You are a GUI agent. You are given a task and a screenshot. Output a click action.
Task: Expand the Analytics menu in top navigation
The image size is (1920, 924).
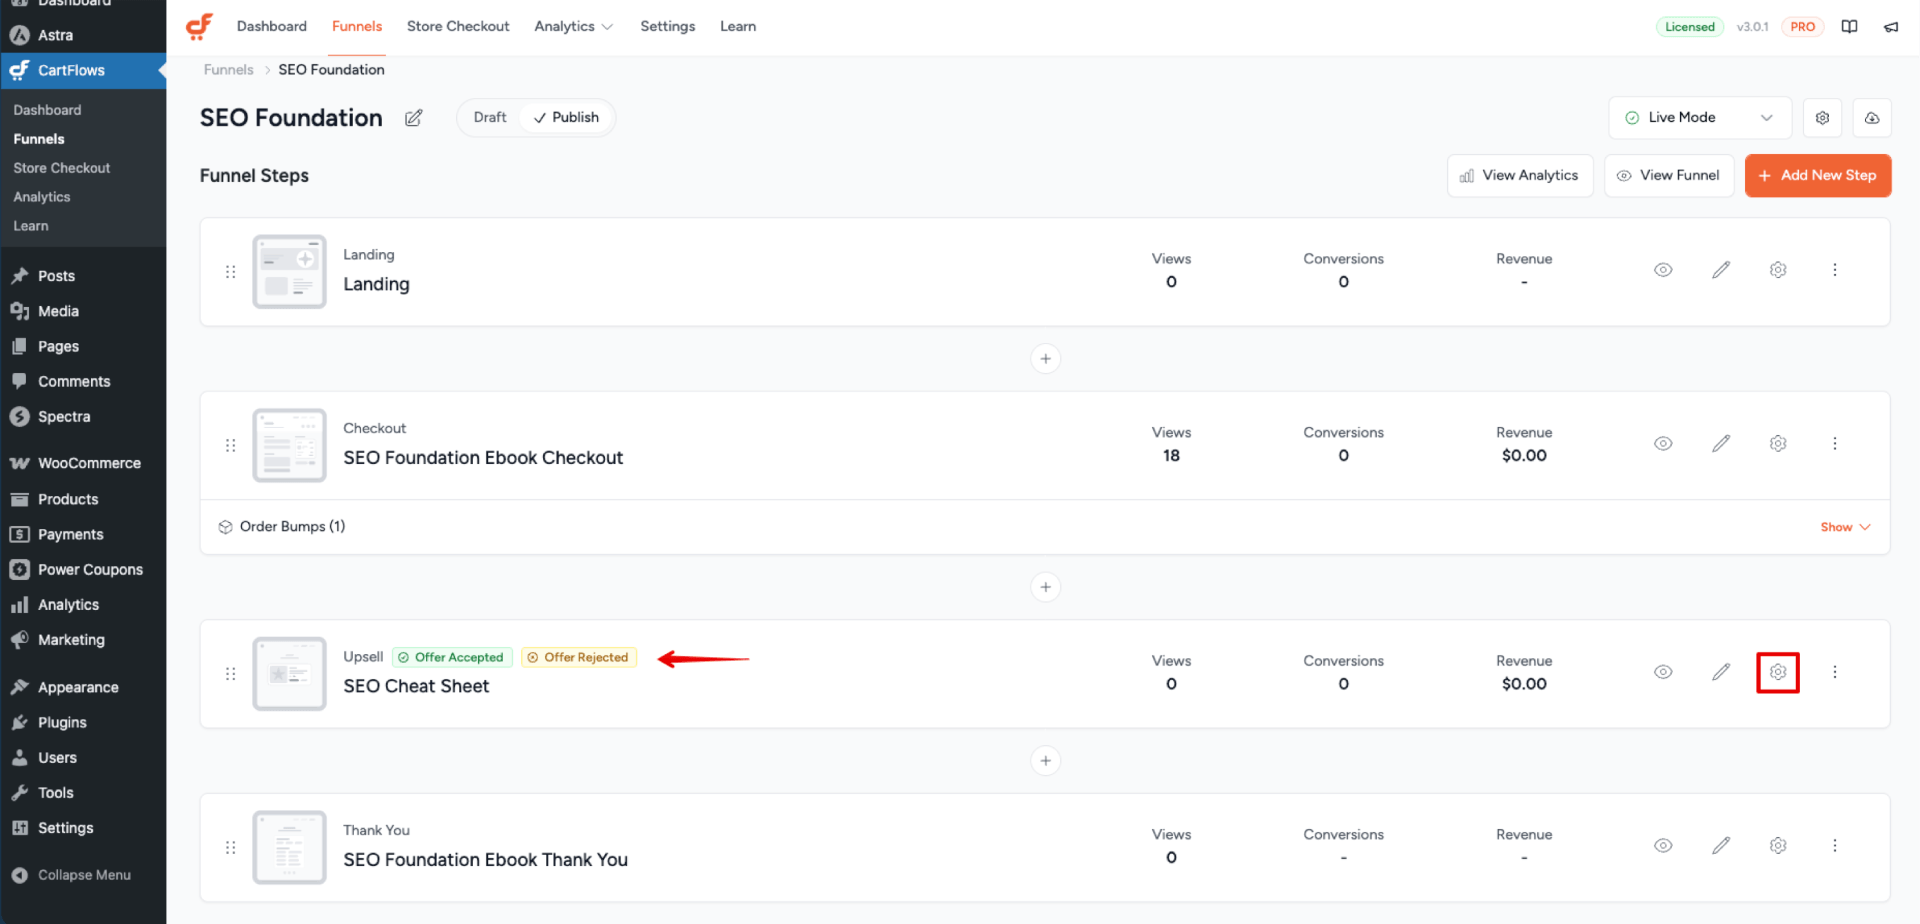pyautogui.click(x=573, y=27)
